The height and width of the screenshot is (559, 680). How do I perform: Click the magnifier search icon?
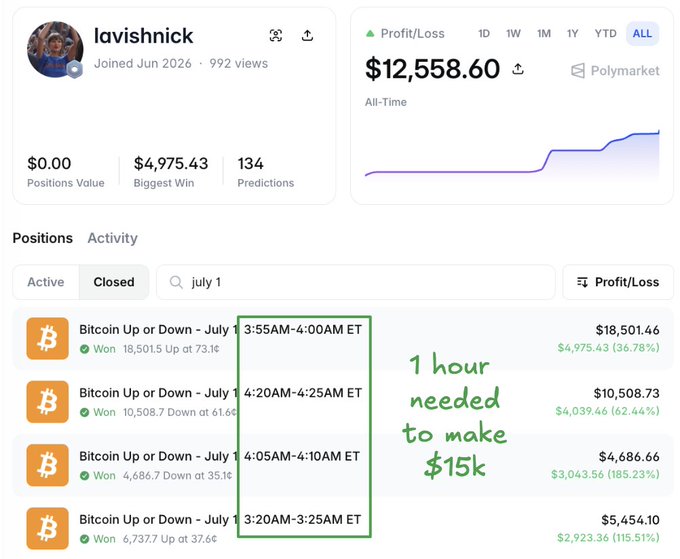176,282
